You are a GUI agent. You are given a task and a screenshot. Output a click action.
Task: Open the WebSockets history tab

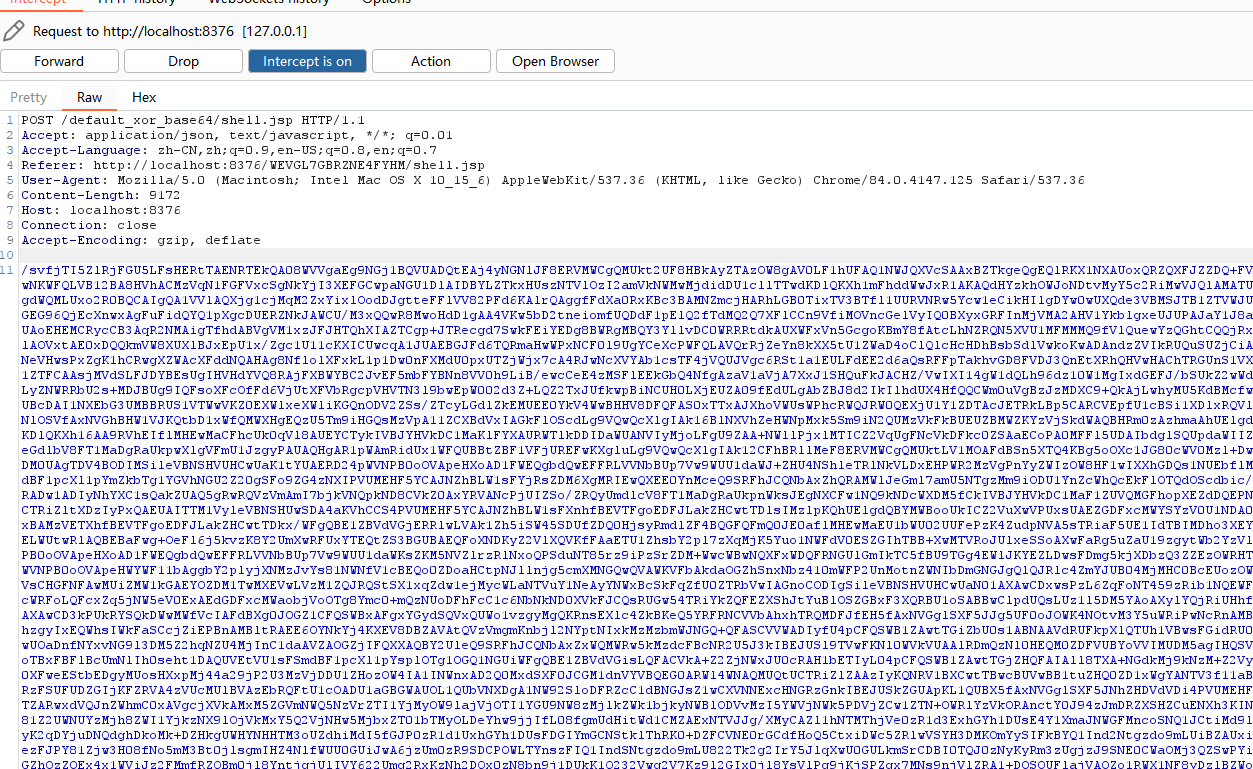pos(268,3)
